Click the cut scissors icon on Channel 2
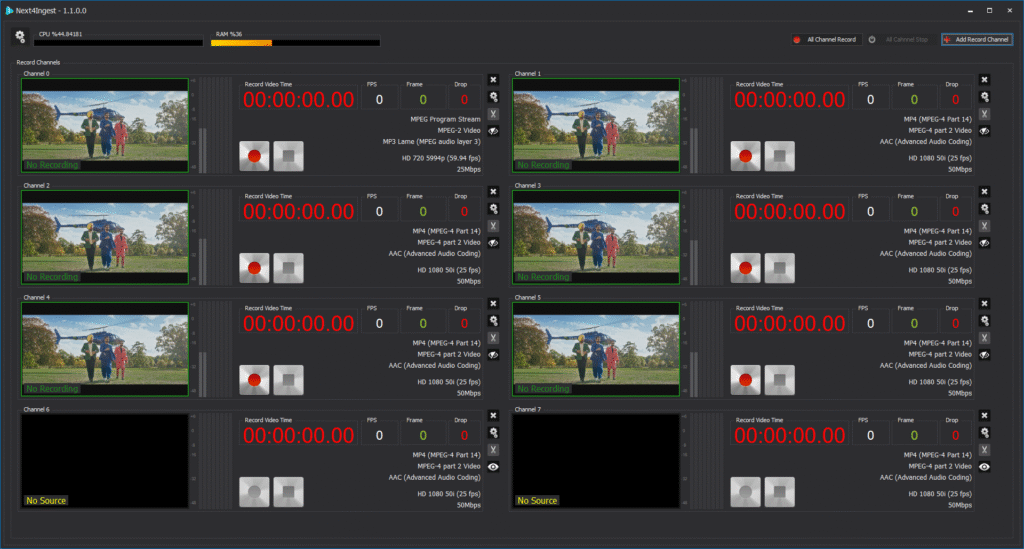 click(x=493, y=226)
